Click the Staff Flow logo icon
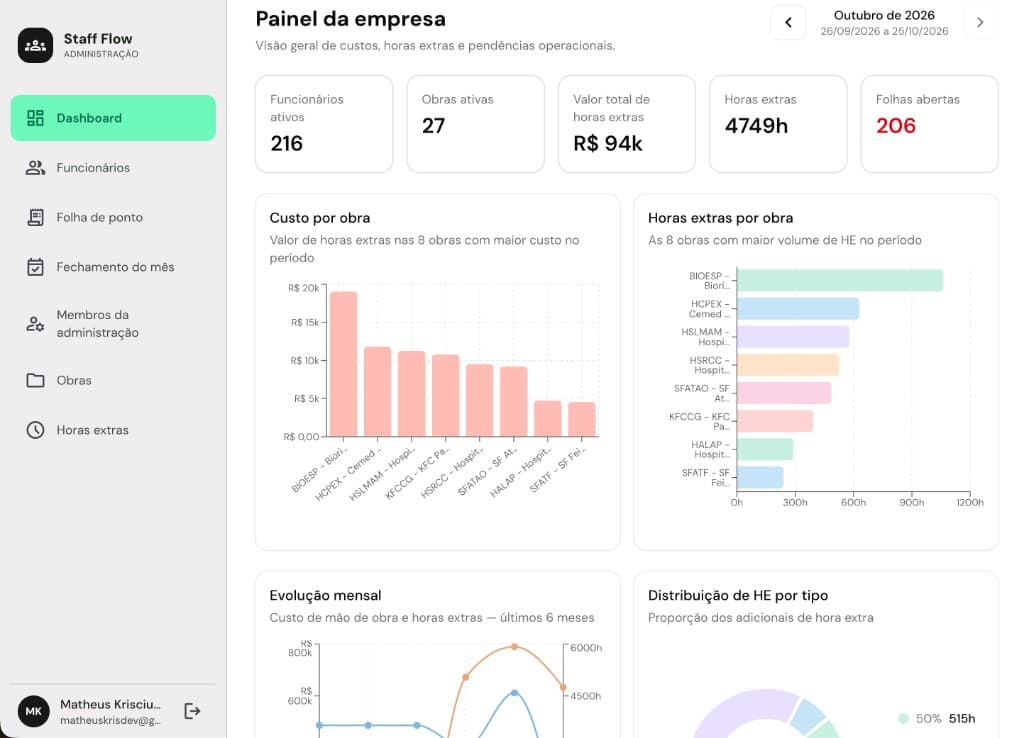This screenshot has height=738, width=1024. pos(35,45)
